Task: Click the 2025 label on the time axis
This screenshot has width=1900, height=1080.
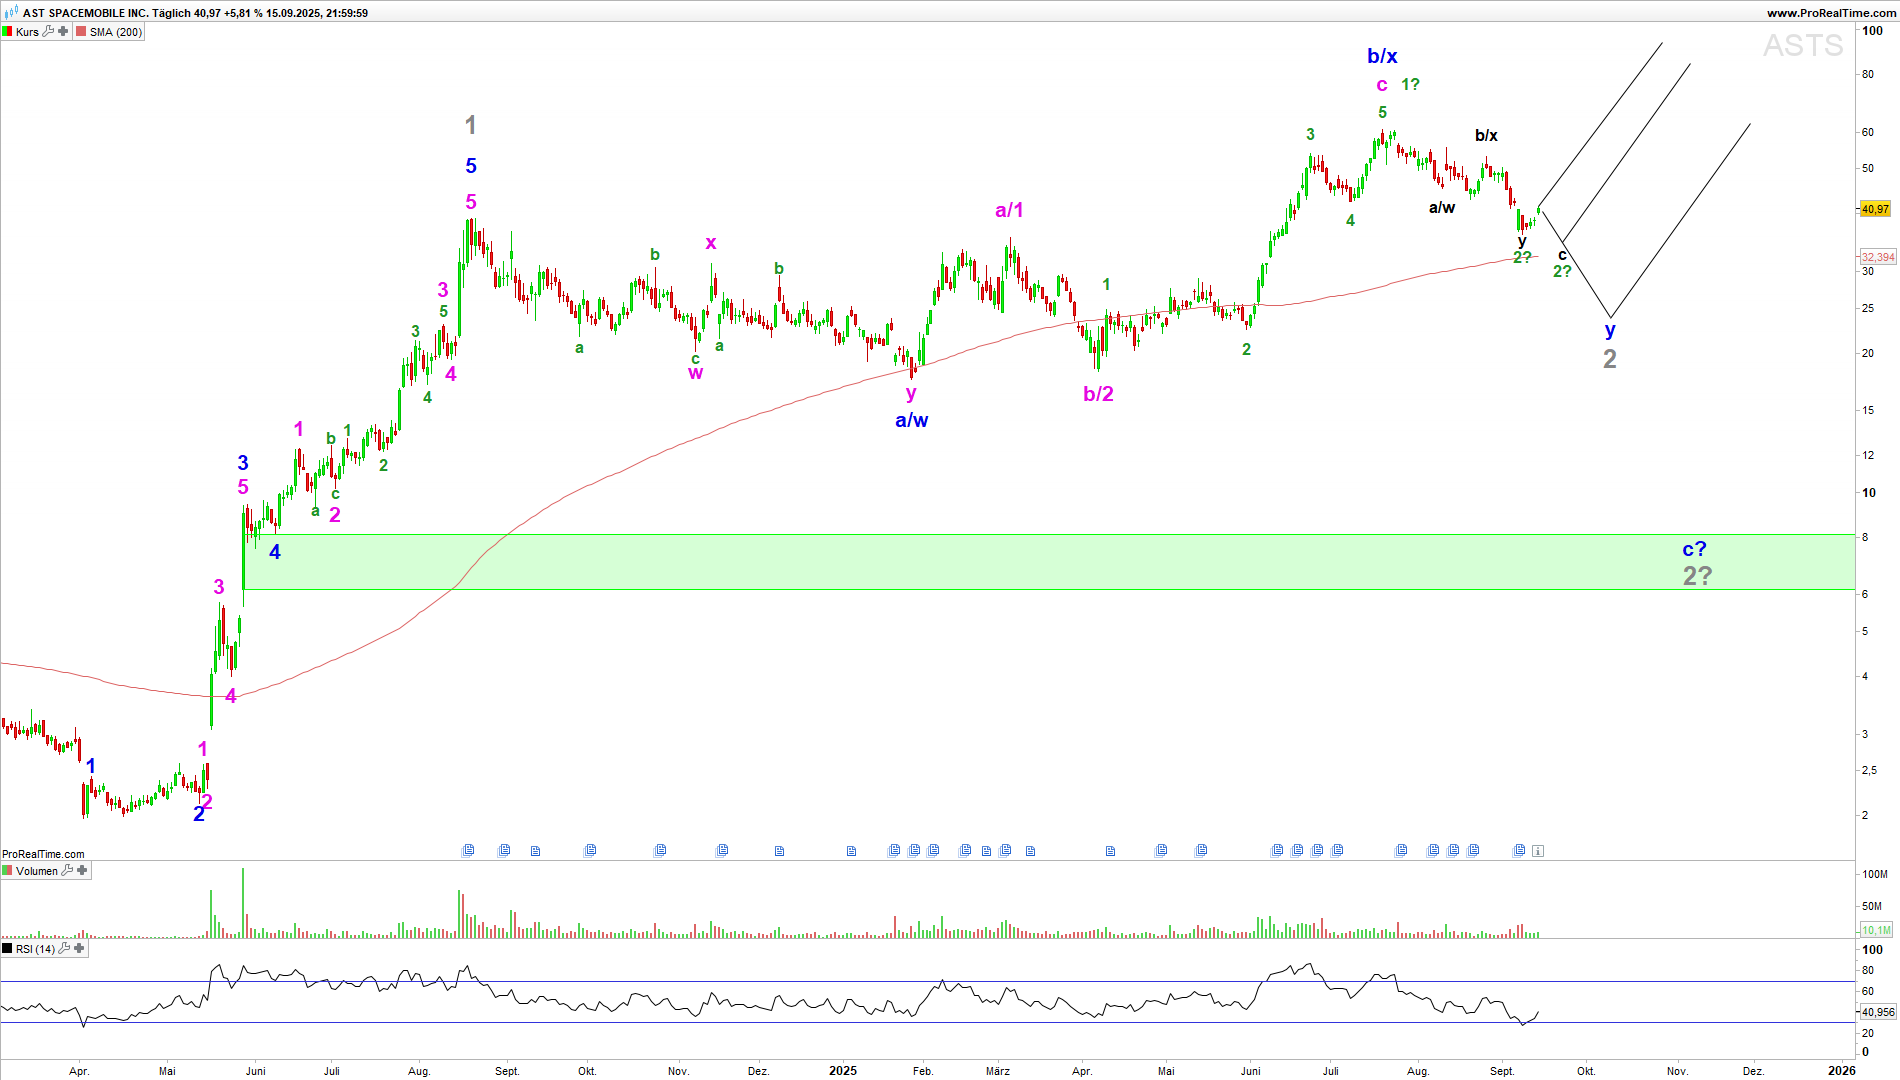Action: (x=843, y=1070)
